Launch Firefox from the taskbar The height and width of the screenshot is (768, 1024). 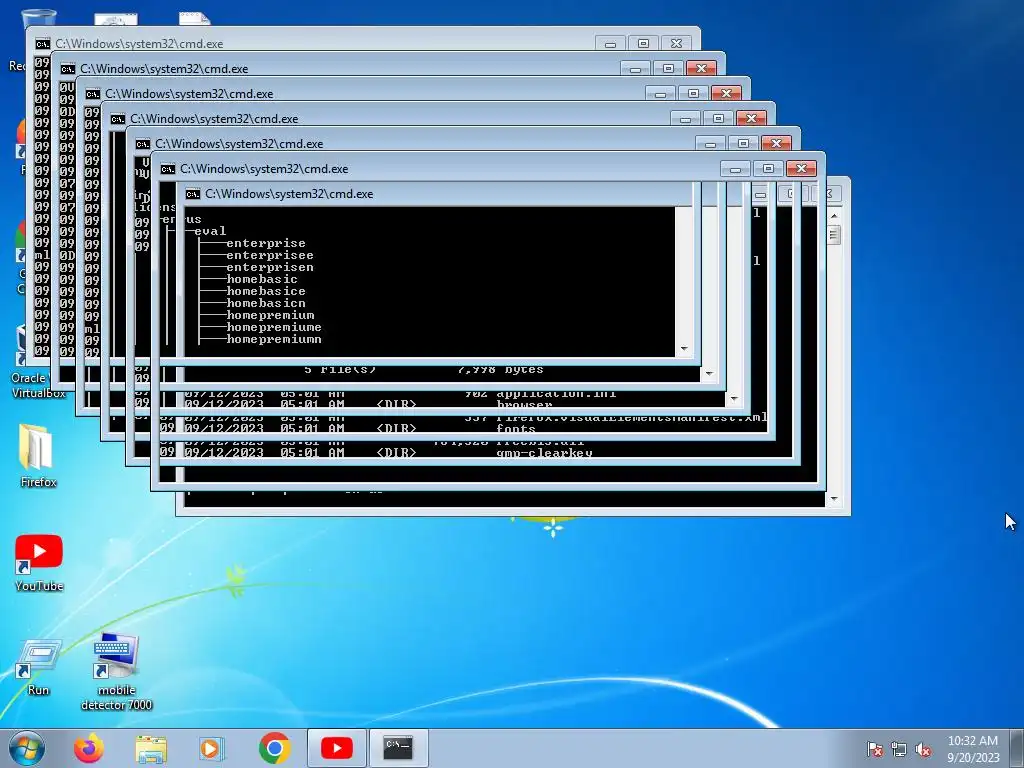89,748
